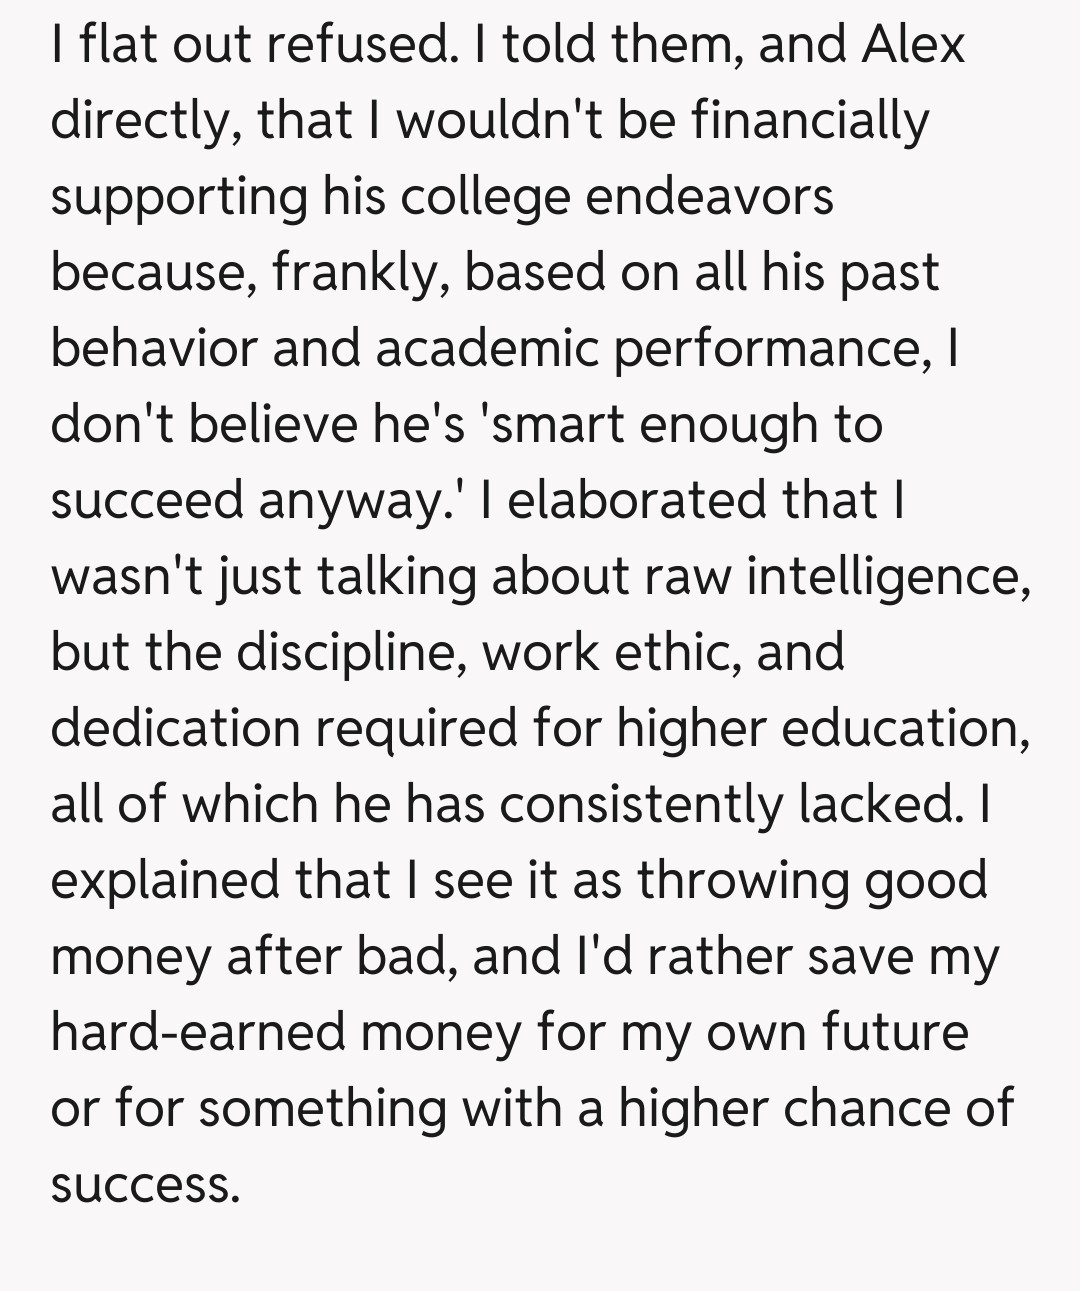Click the word 'ethic'

[673, 652]
